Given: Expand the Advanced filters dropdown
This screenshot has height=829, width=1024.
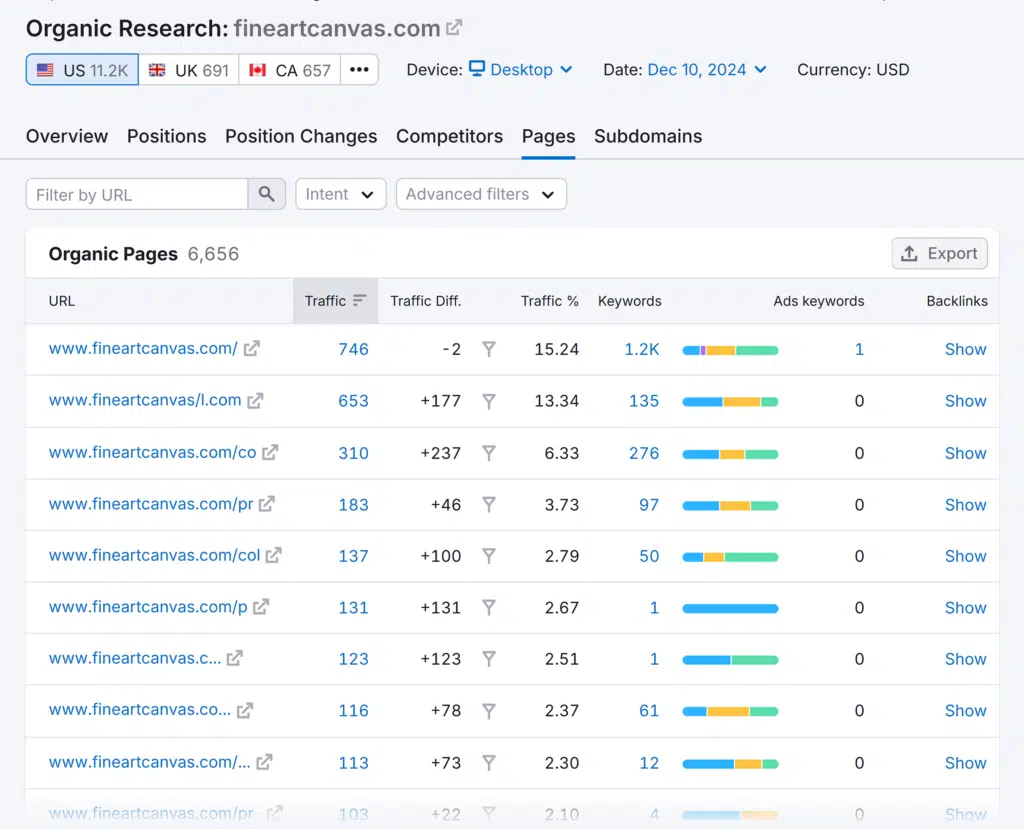Looking at the screenshot, I should (481, 194).
